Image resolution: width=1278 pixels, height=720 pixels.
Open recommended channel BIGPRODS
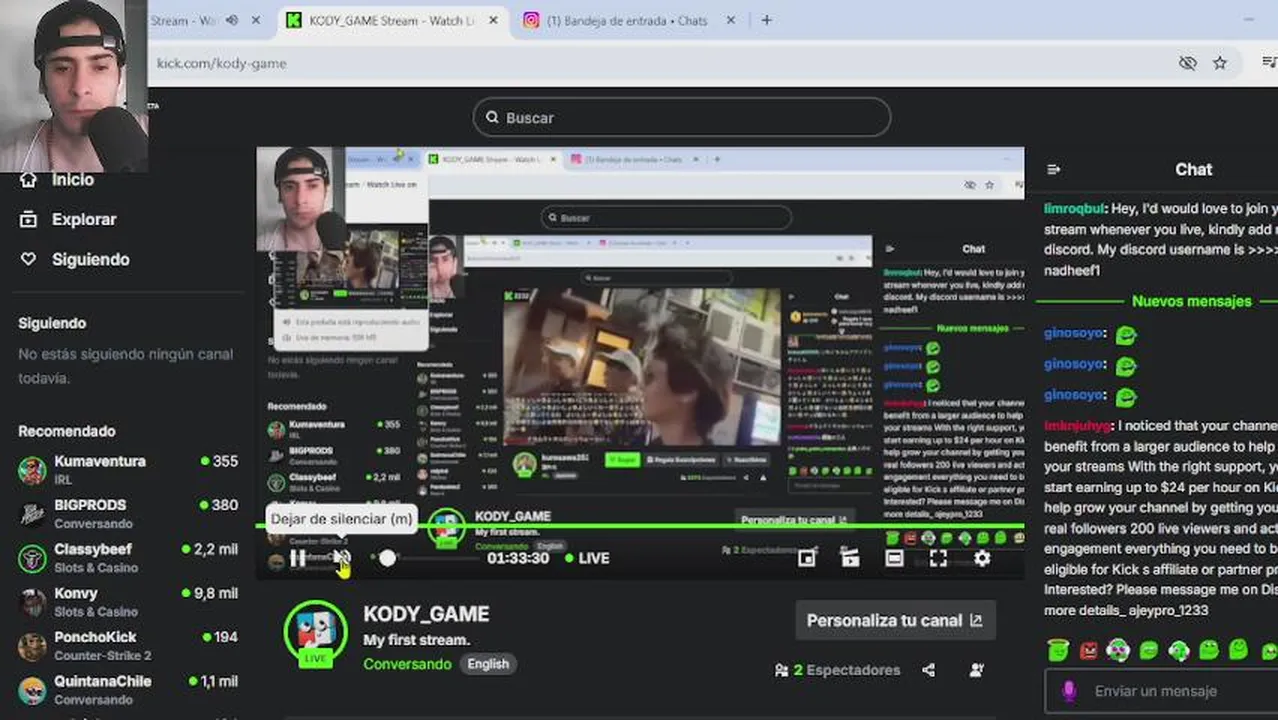128,513
